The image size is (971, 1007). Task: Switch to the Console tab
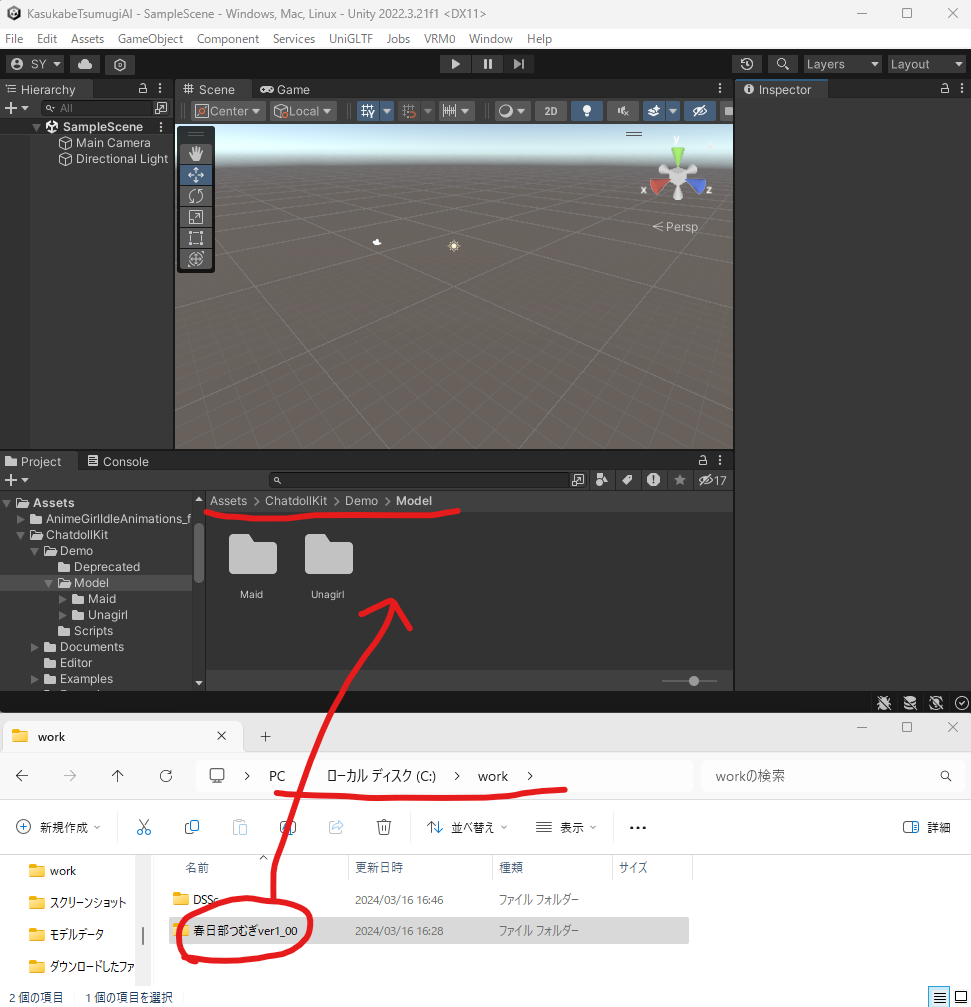click(x=118, y=461)
